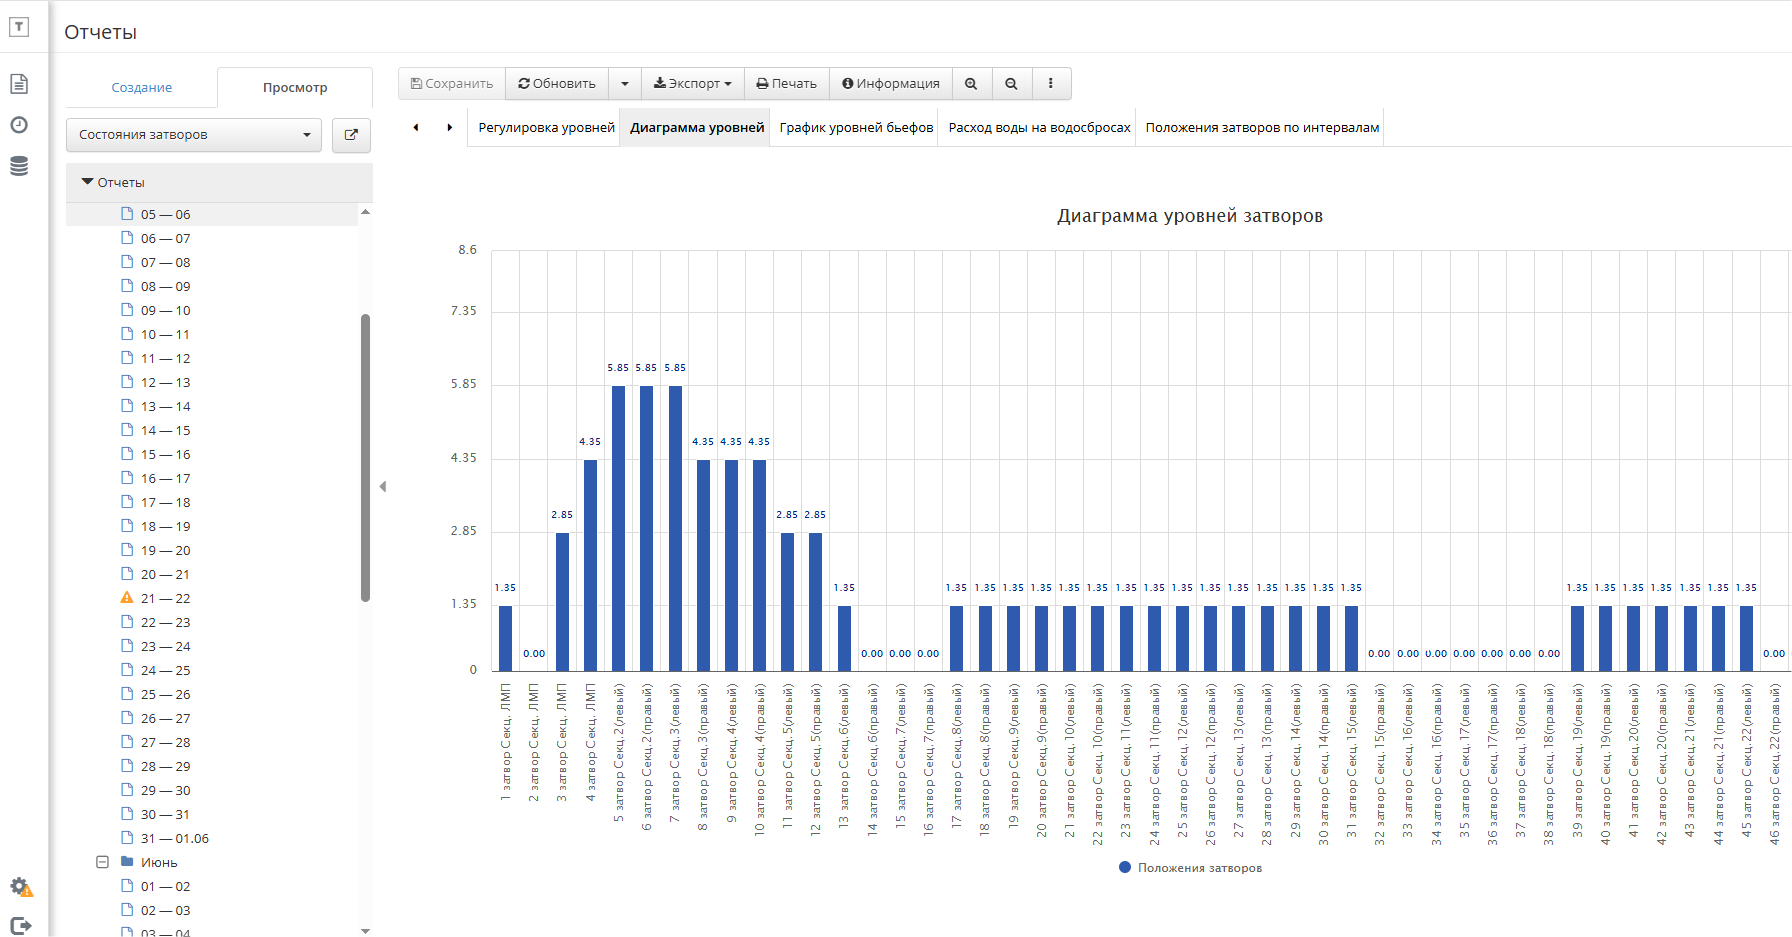Click the tree scroll up arrow

point(365,212)
